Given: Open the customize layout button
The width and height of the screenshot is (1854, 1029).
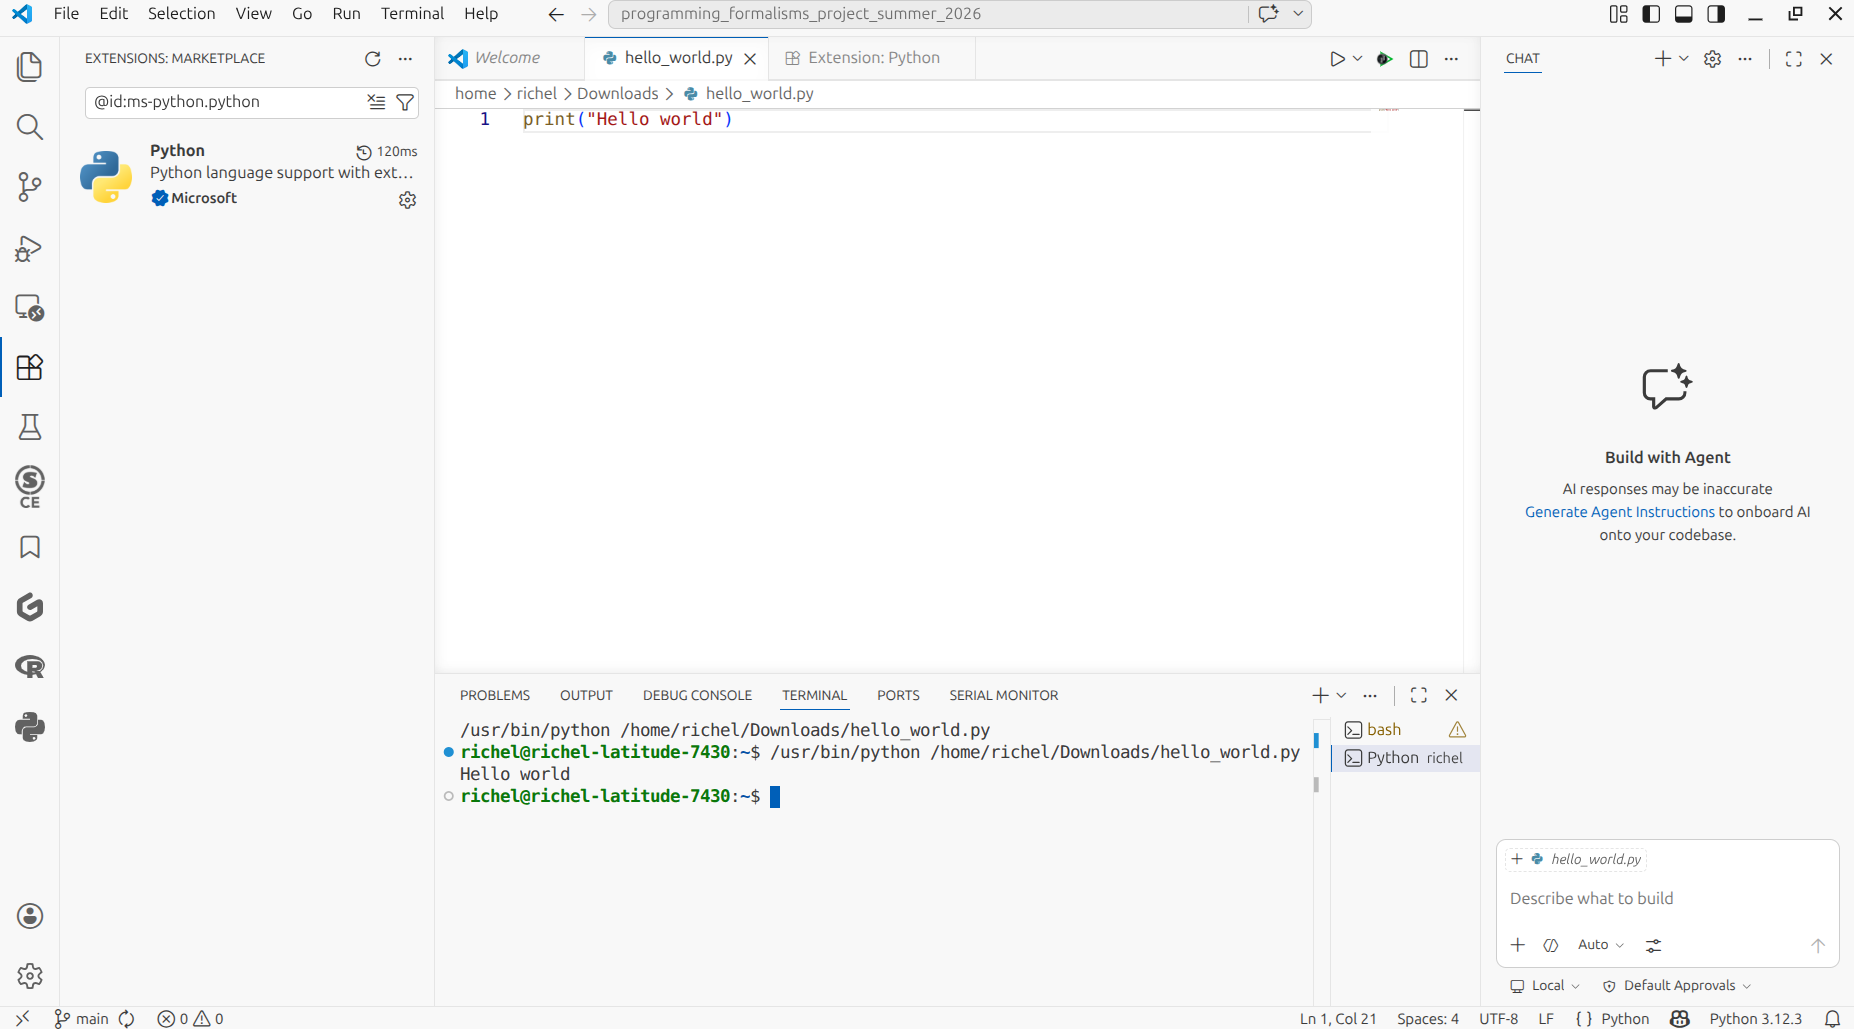Looking at the screenshot, I should click(x=1619, y=14).
